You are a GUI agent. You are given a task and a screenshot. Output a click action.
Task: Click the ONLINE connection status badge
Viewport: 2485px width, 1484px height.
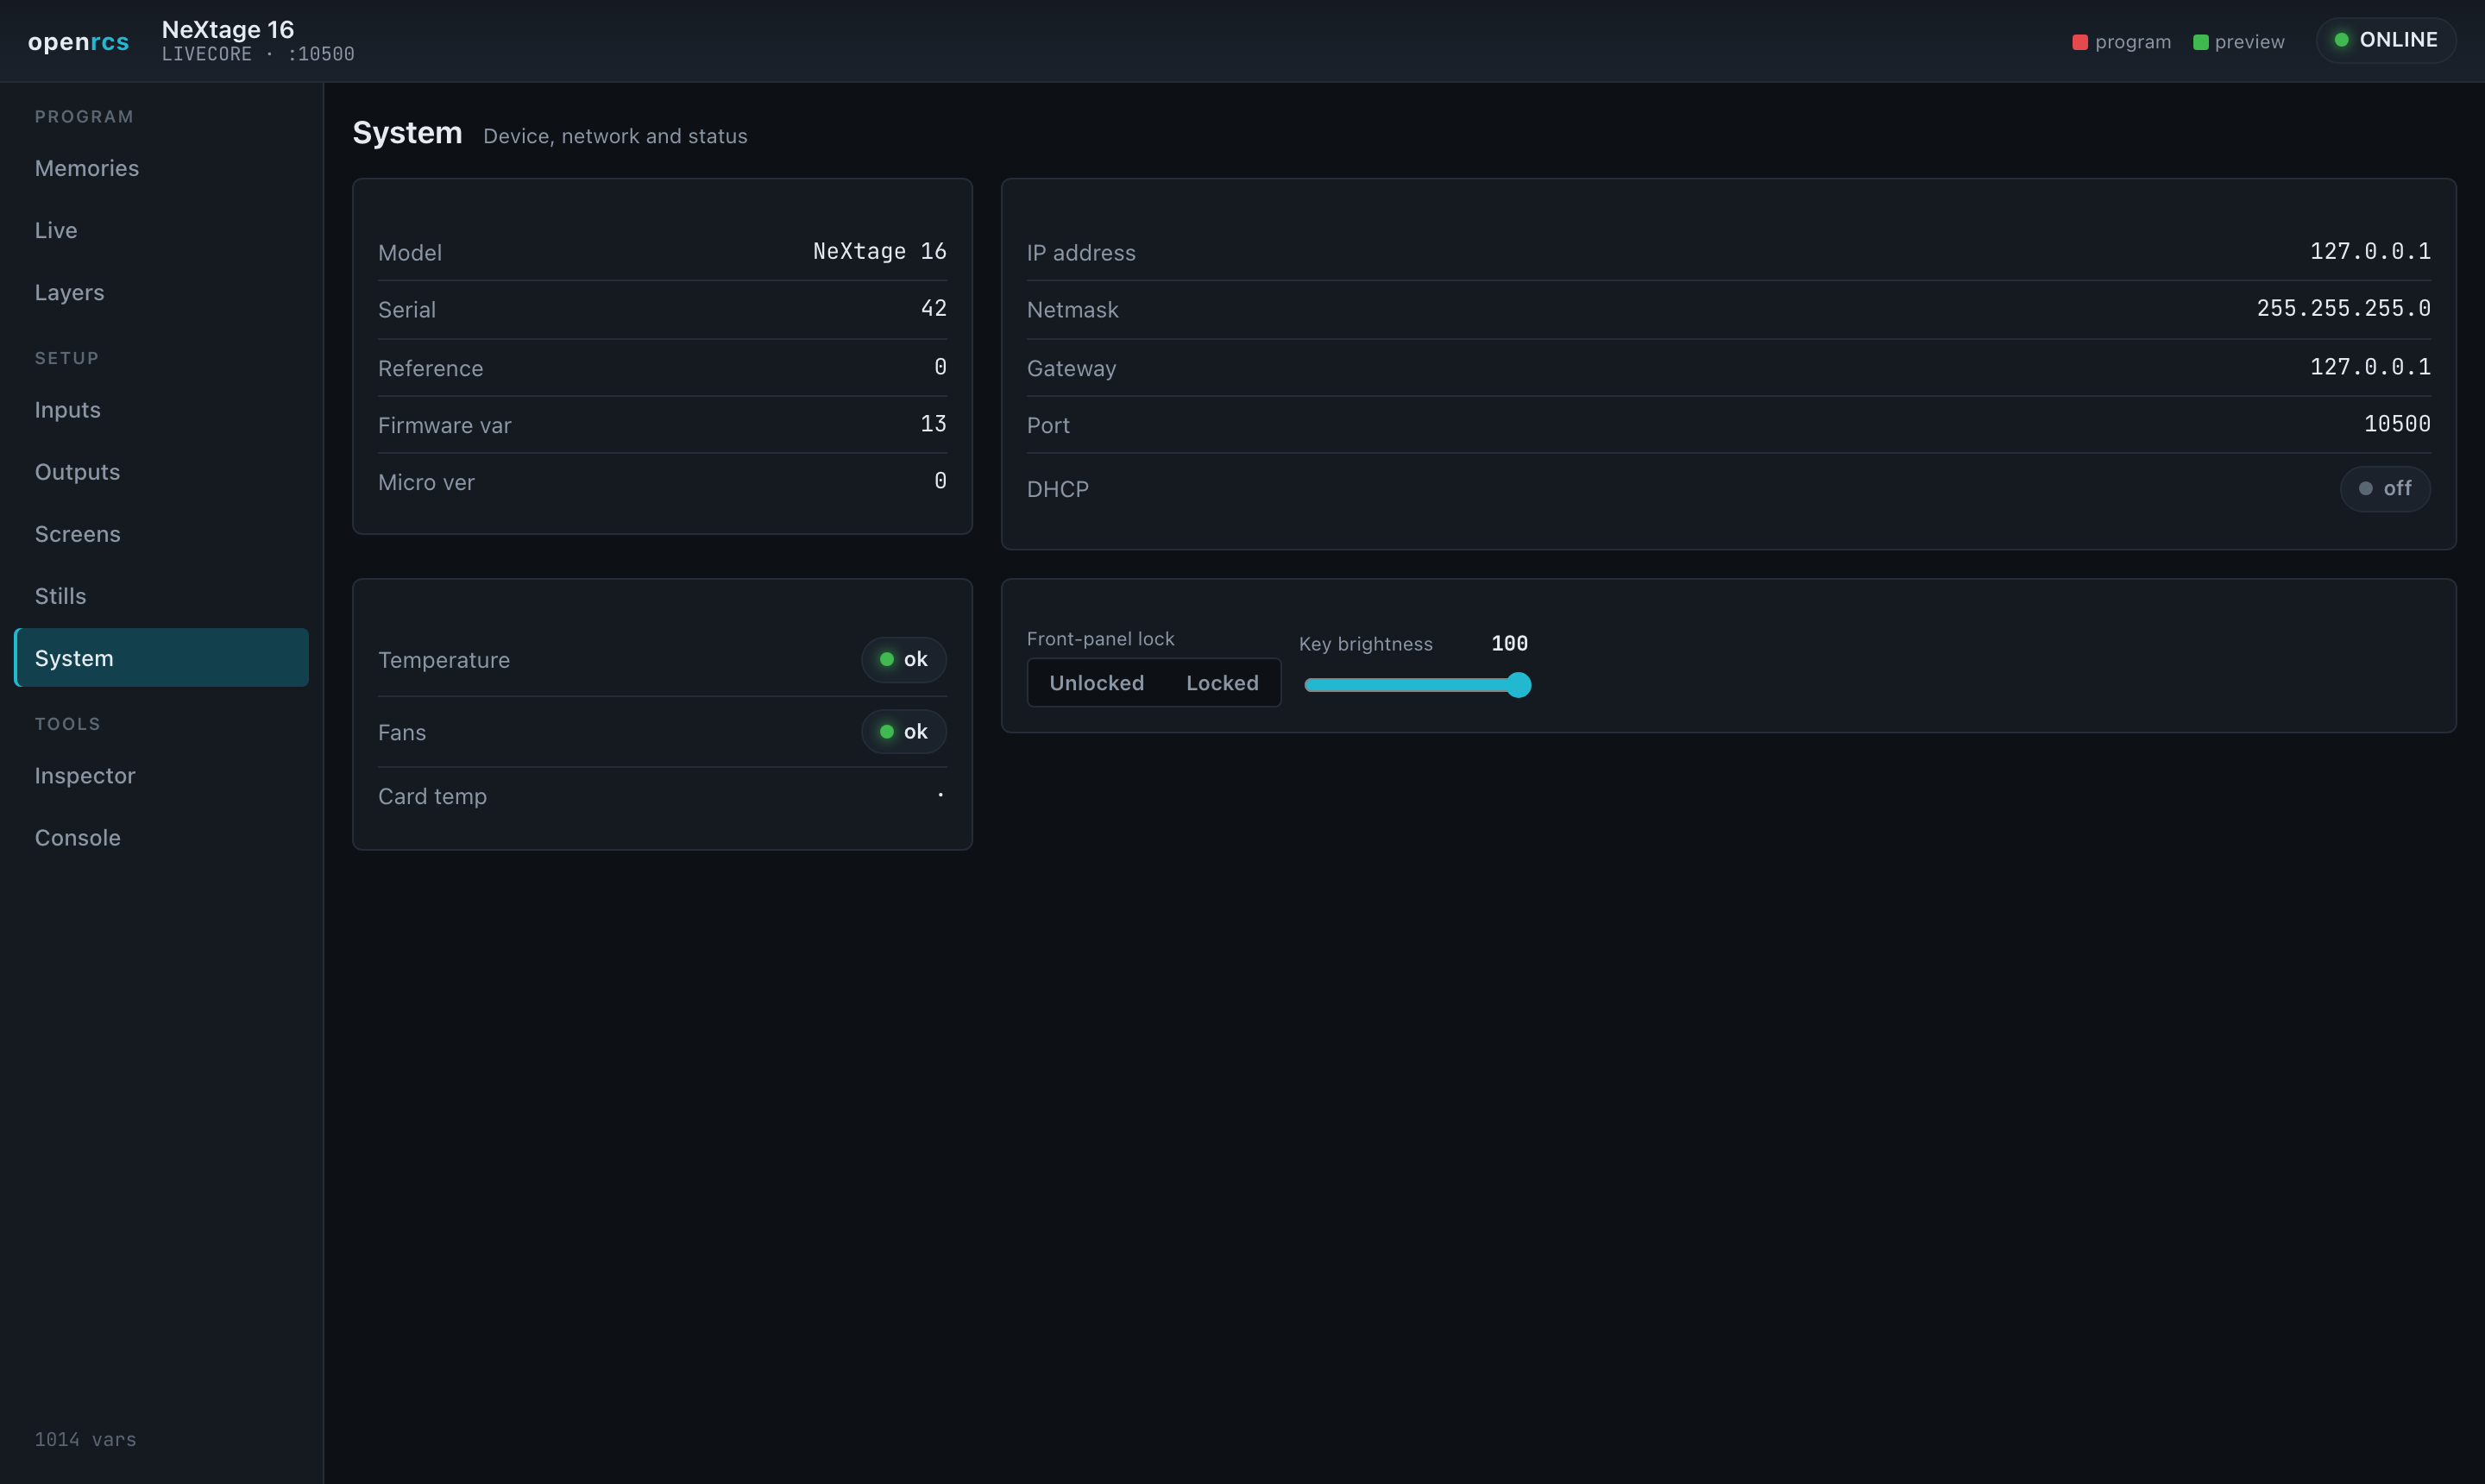pyautogui.click(x=2386, y=40)
